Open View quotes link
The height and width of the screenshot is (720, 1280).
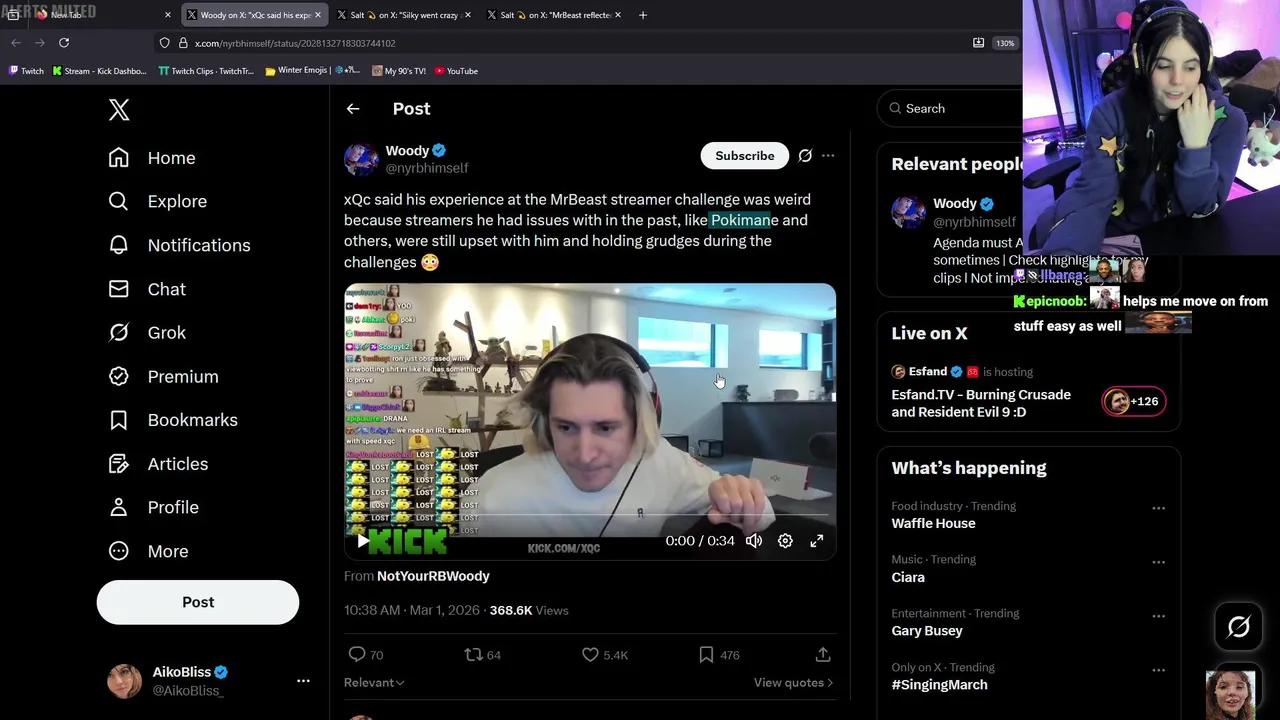(794, 683)
